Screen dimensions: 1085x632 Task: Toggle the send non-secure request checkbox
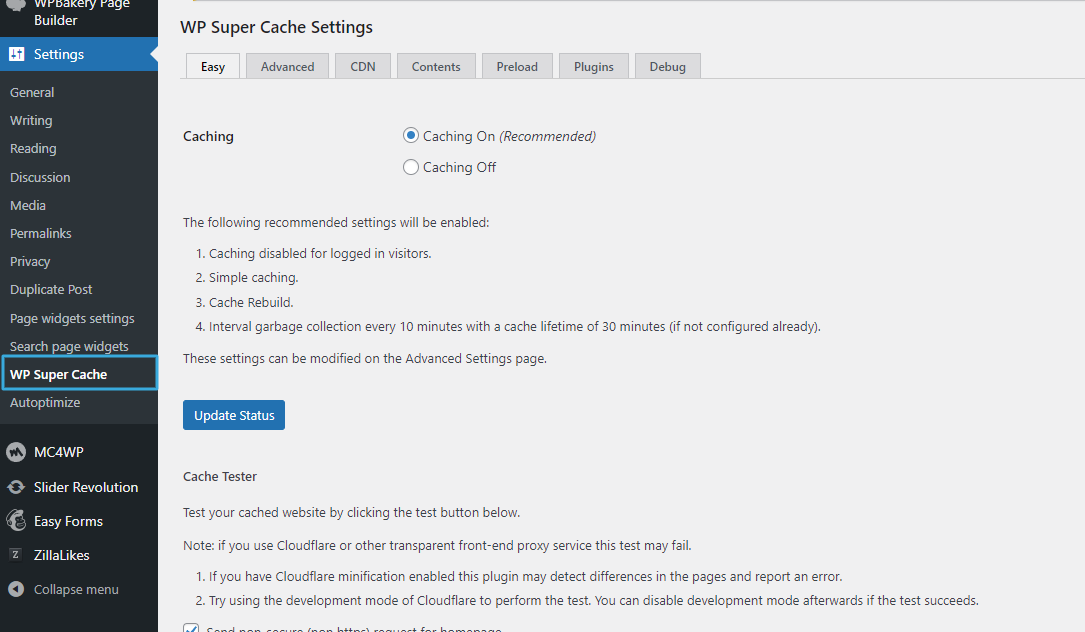(191, 628)
